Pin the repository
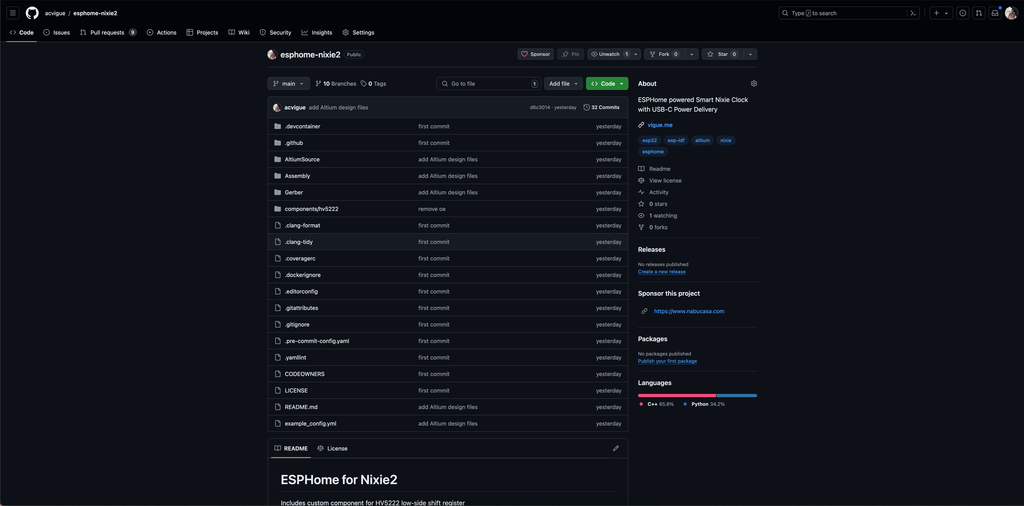1024x506 pixels. 571,54
